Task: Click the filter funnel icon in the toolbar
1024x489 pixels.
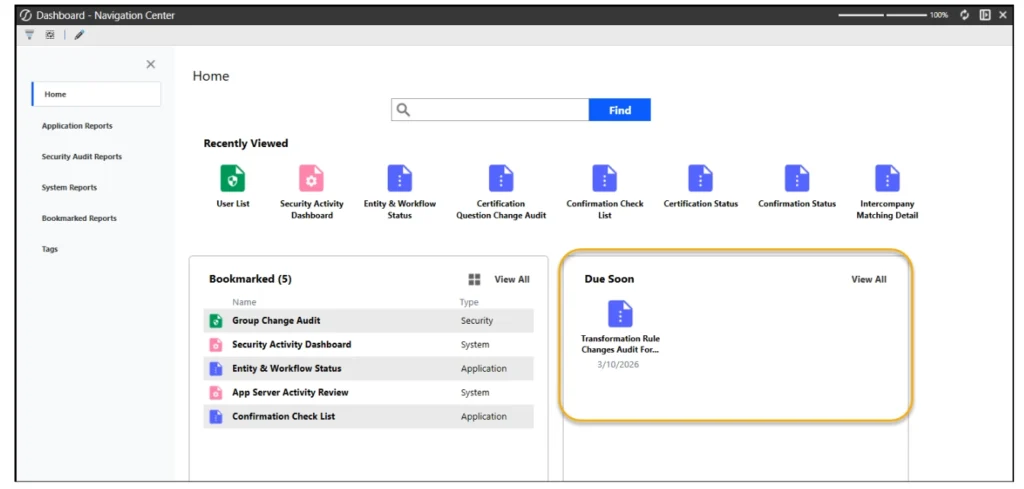Action: 29,34
